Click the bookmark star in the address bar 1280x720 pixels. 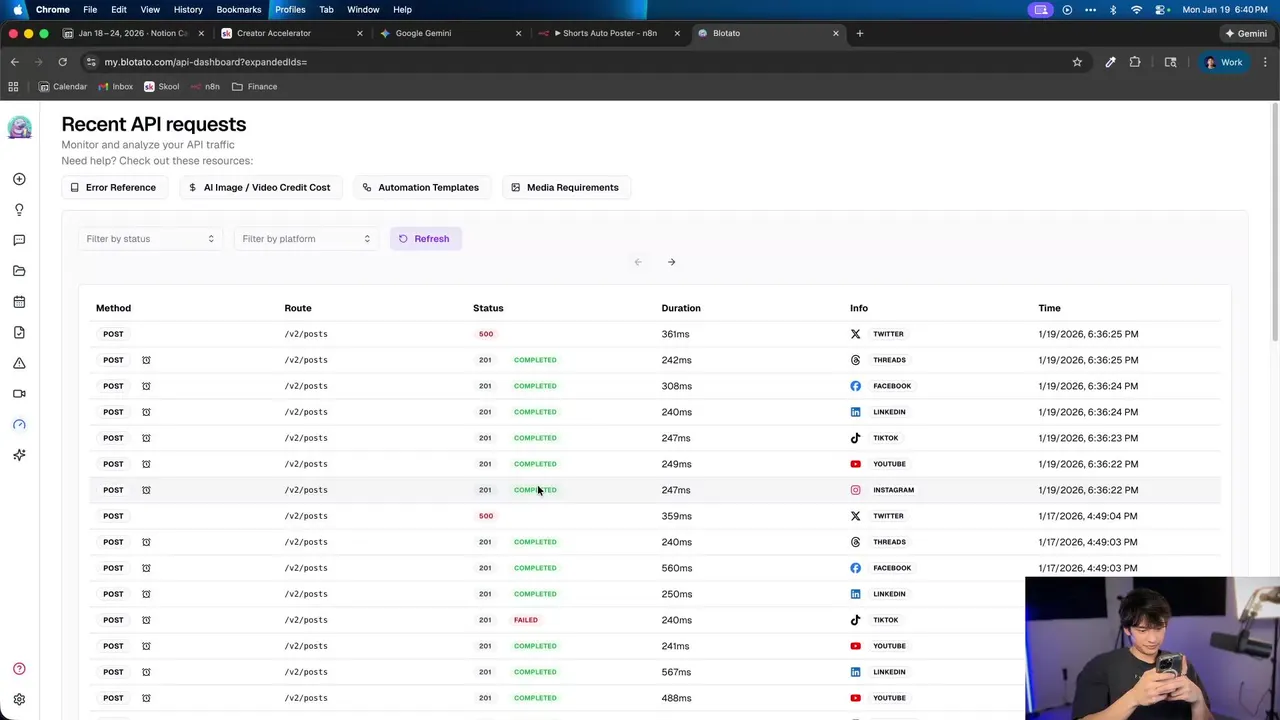[1077, 62]
